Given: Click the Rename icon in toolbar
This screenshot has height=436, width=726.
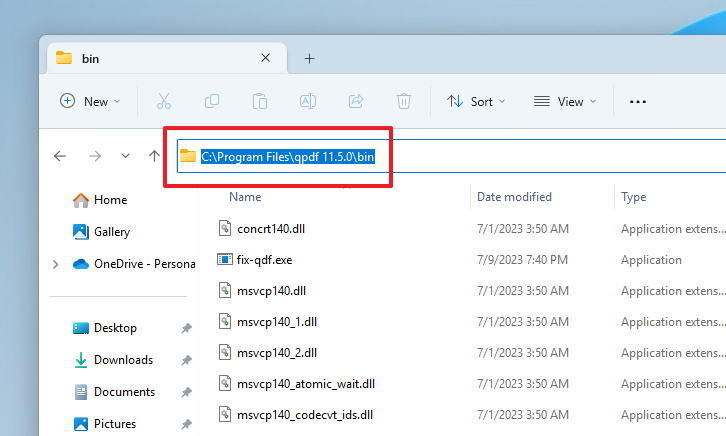Looking at the screenshot, I should [x=308, y=101].
